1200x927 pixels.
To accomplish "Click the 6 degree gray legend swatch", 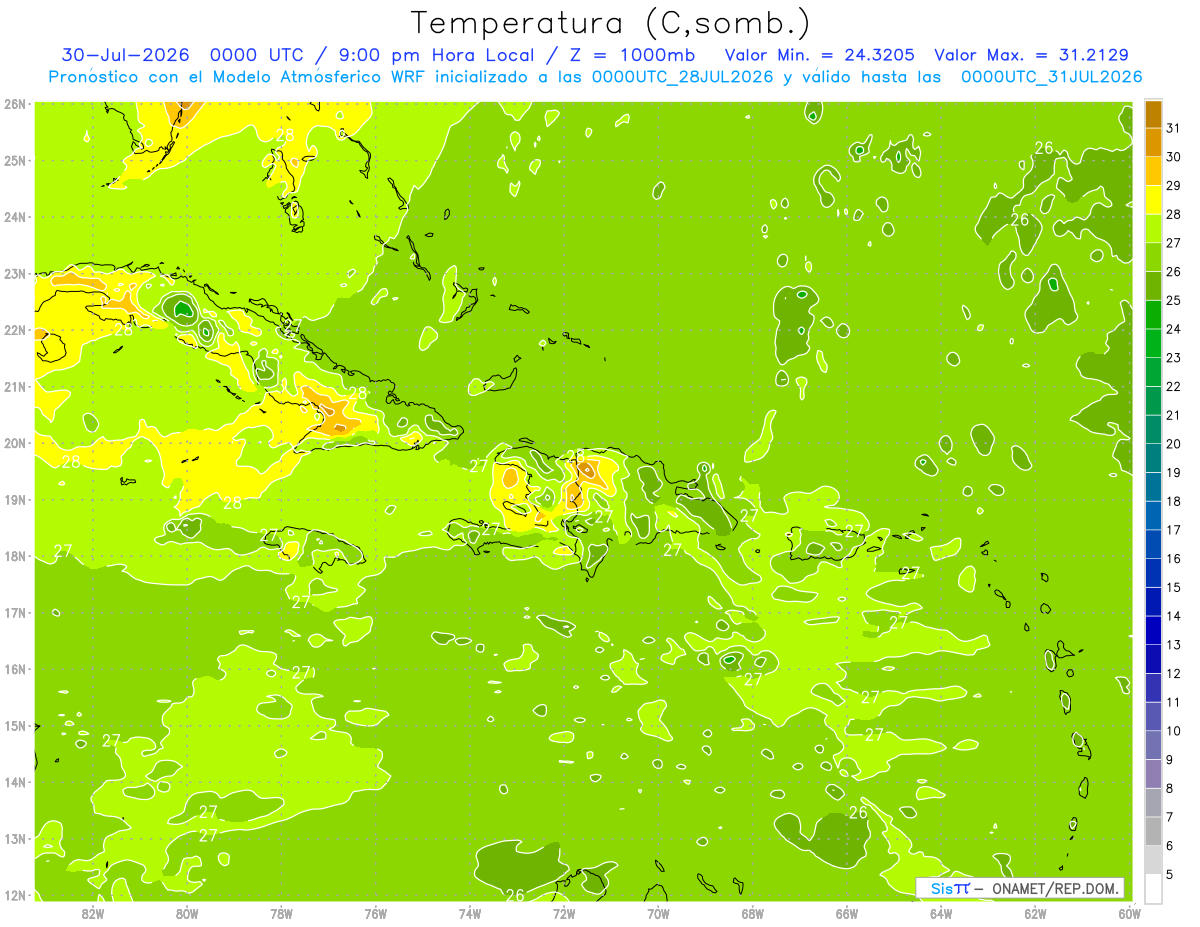I will [x=1153, y=831].
